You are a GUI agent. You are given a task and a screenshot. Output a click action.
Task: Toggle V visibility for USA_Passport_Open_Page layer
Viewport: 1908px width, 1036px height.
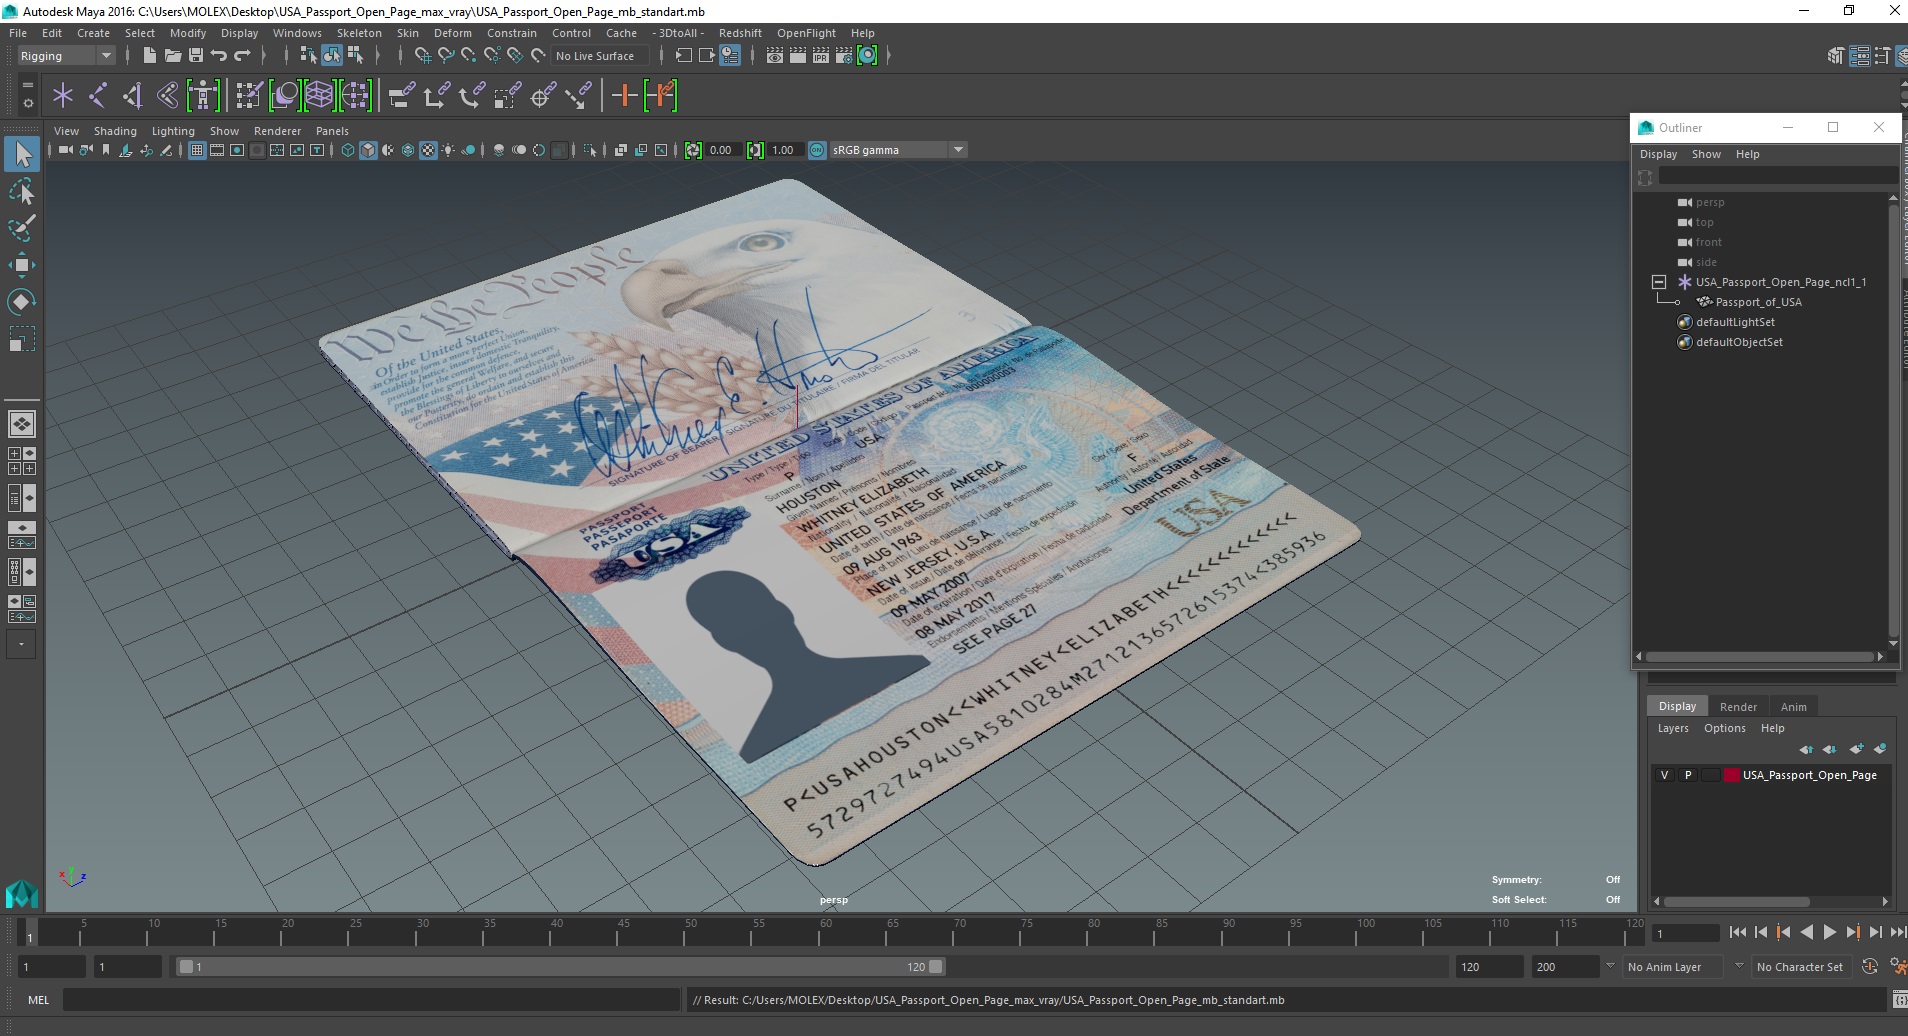(1664, 775)
